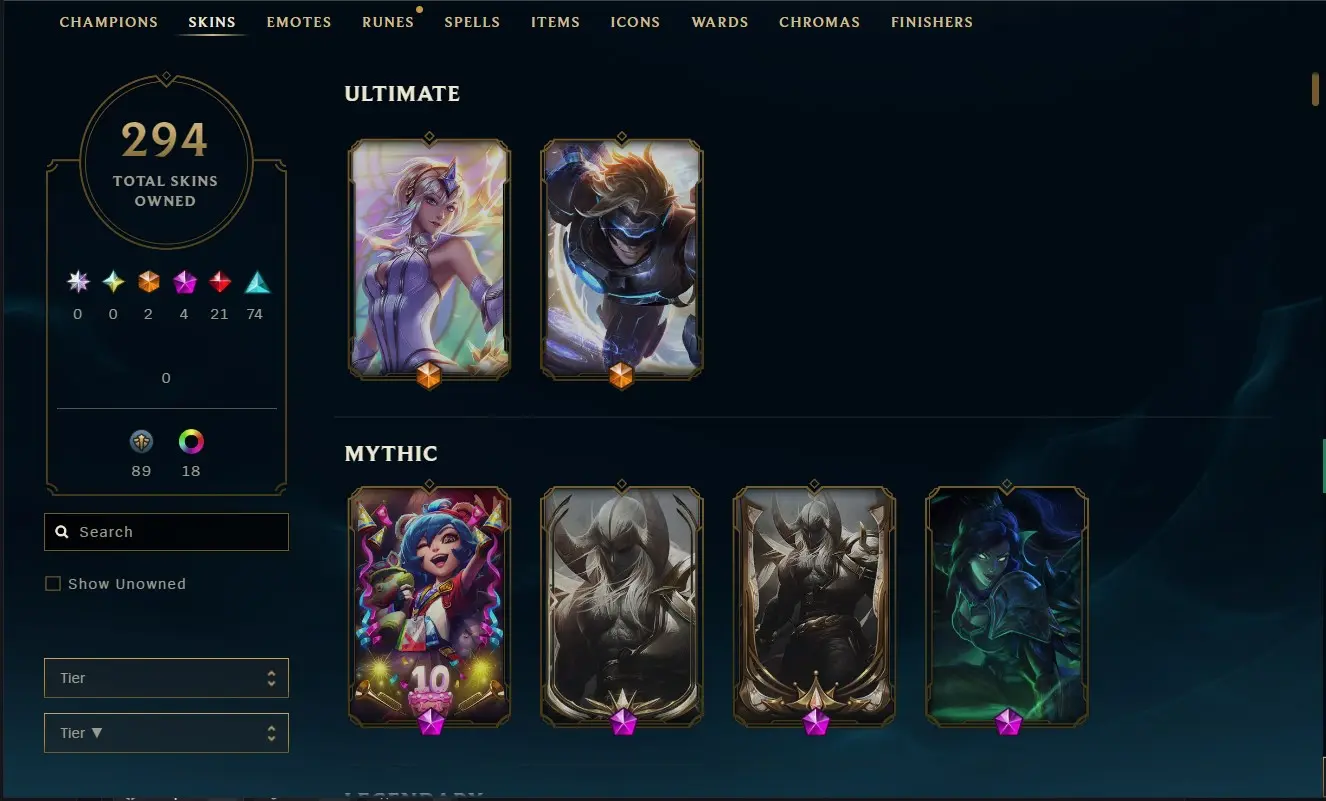Click the magenta Mythic tier gem icon
The height and width of the screenshot is (801, 1326).
(x=185, y=282)
